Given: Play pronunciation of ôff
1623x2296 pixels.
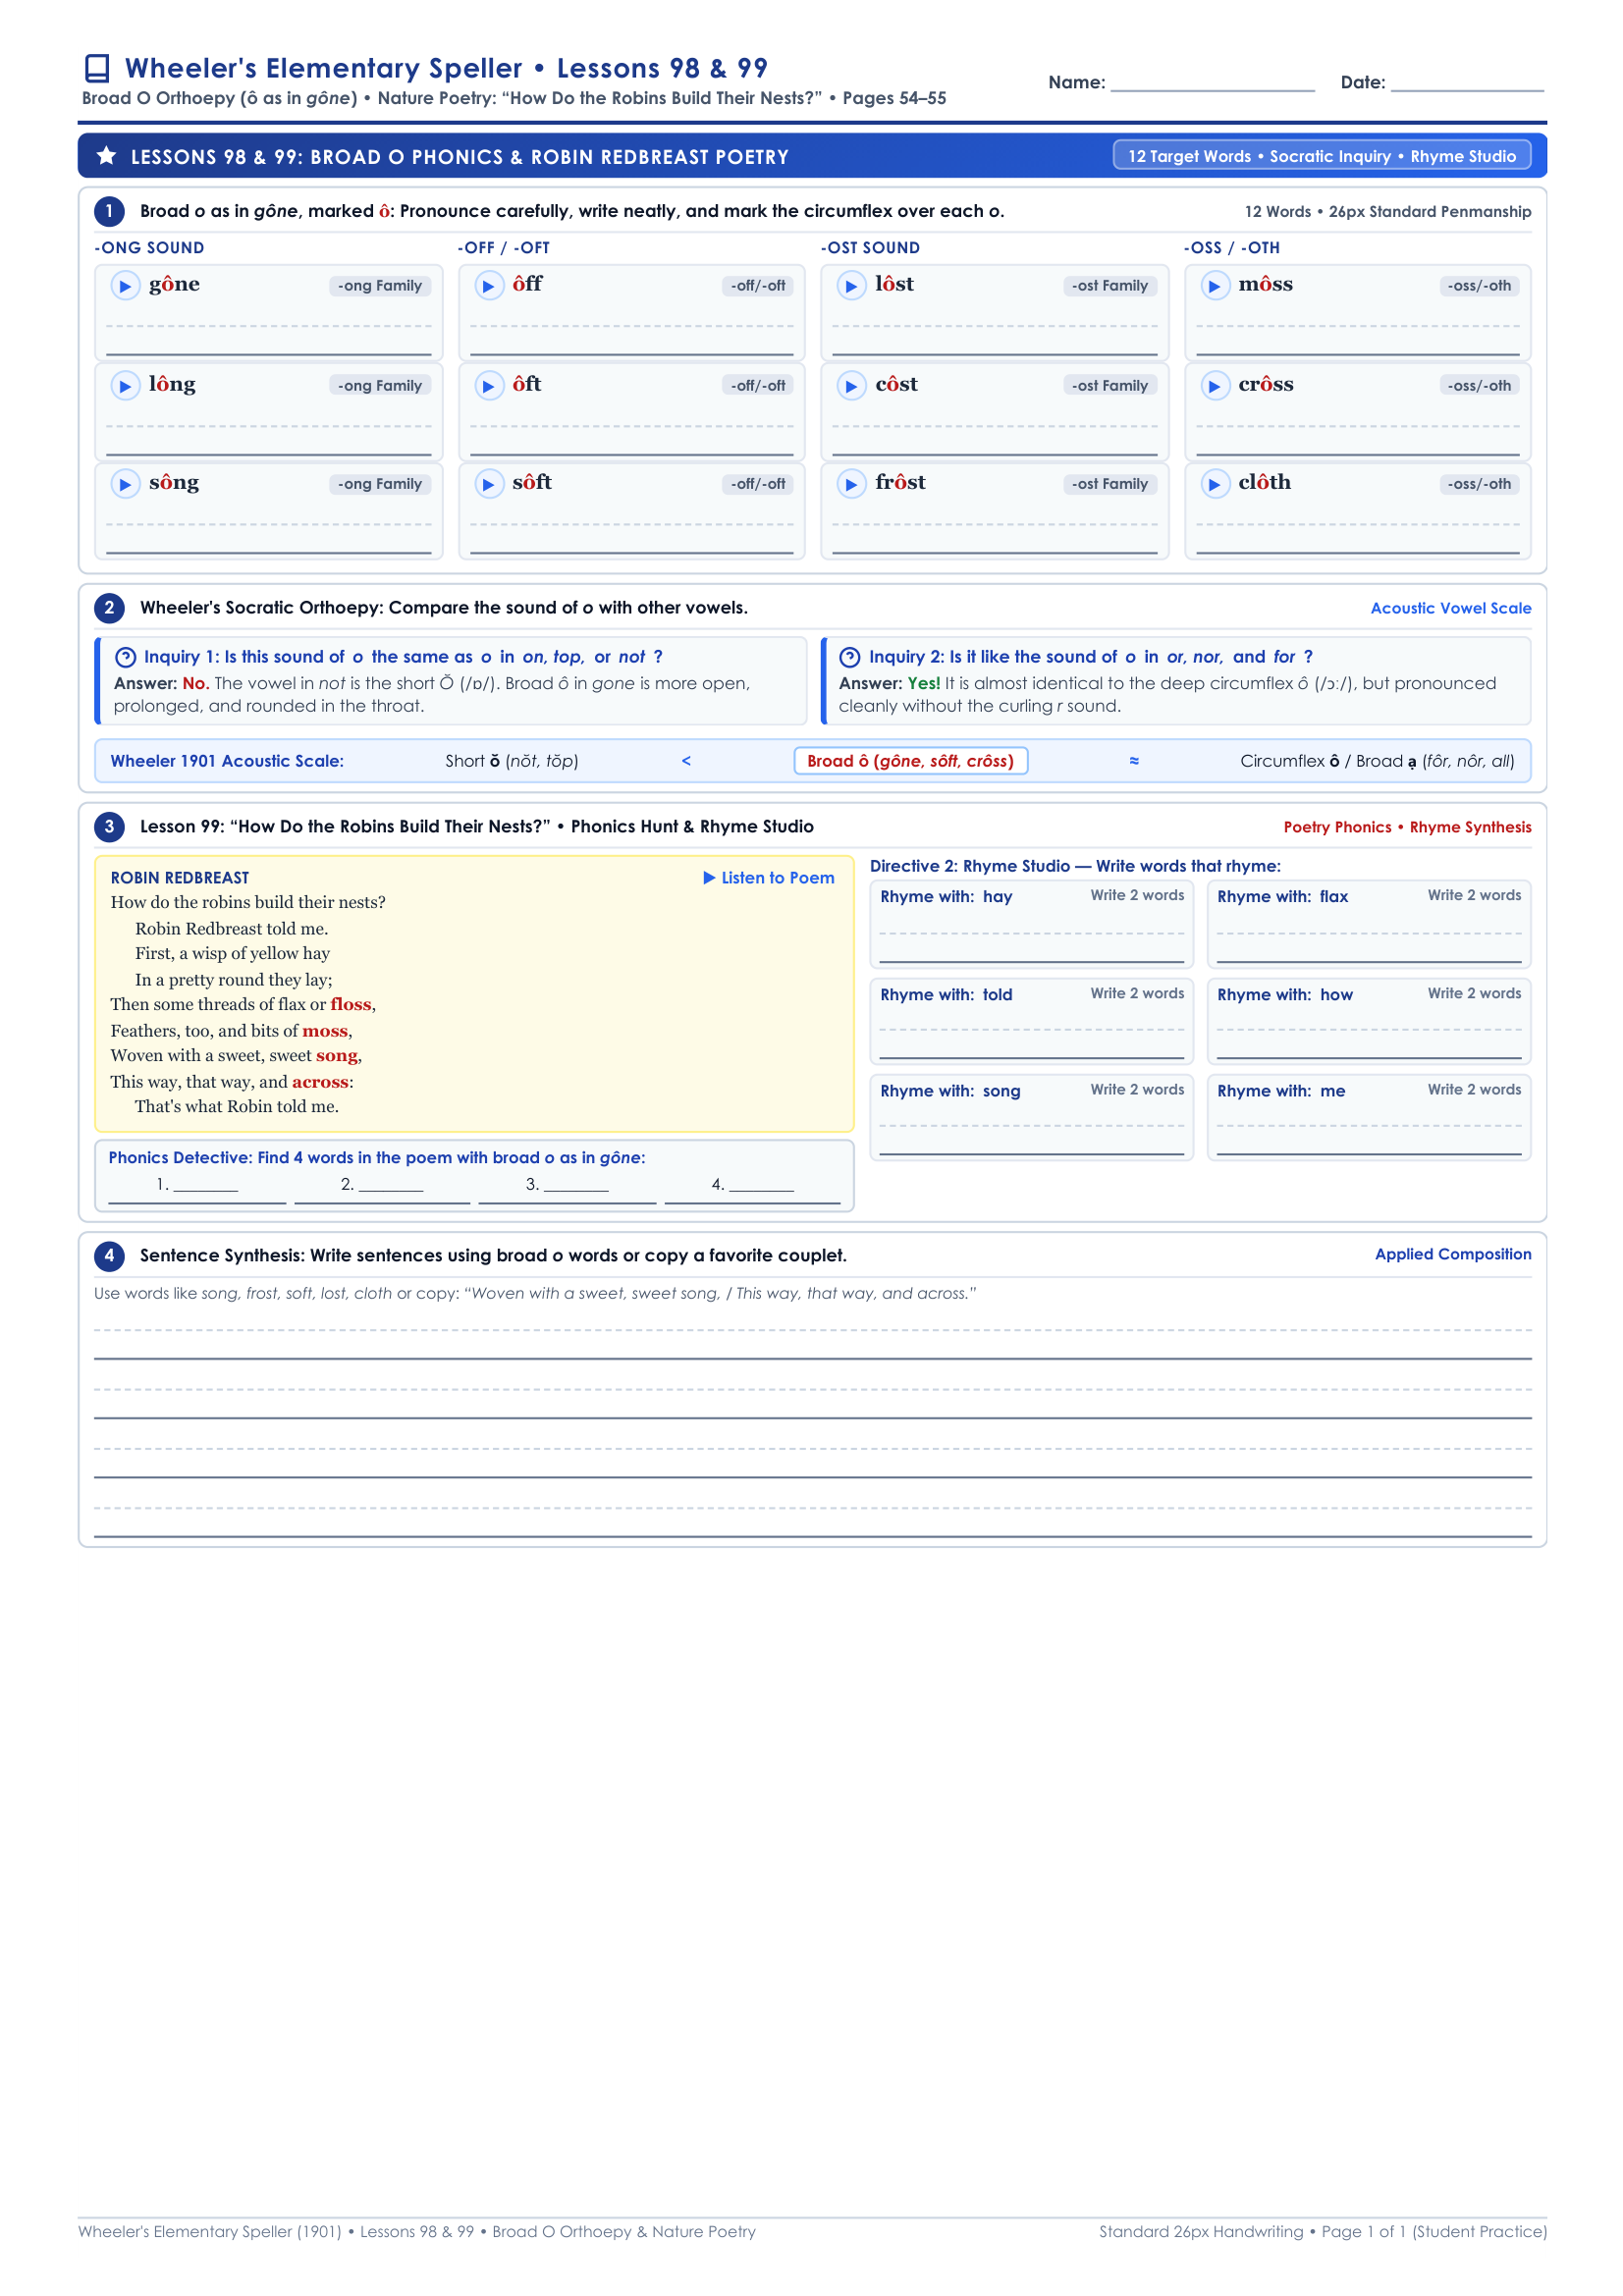Looking at the screenshot, I should [x=488, y=286].
